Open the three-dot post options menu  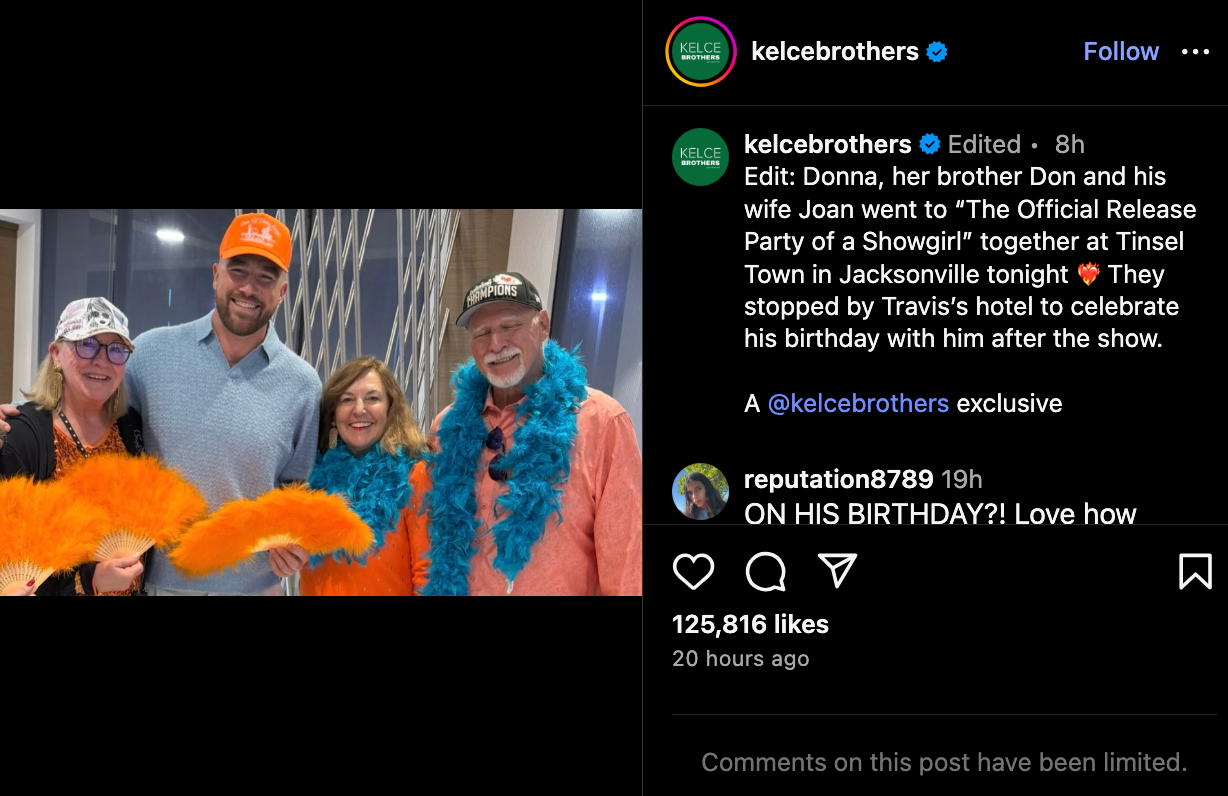(1196, 51)
